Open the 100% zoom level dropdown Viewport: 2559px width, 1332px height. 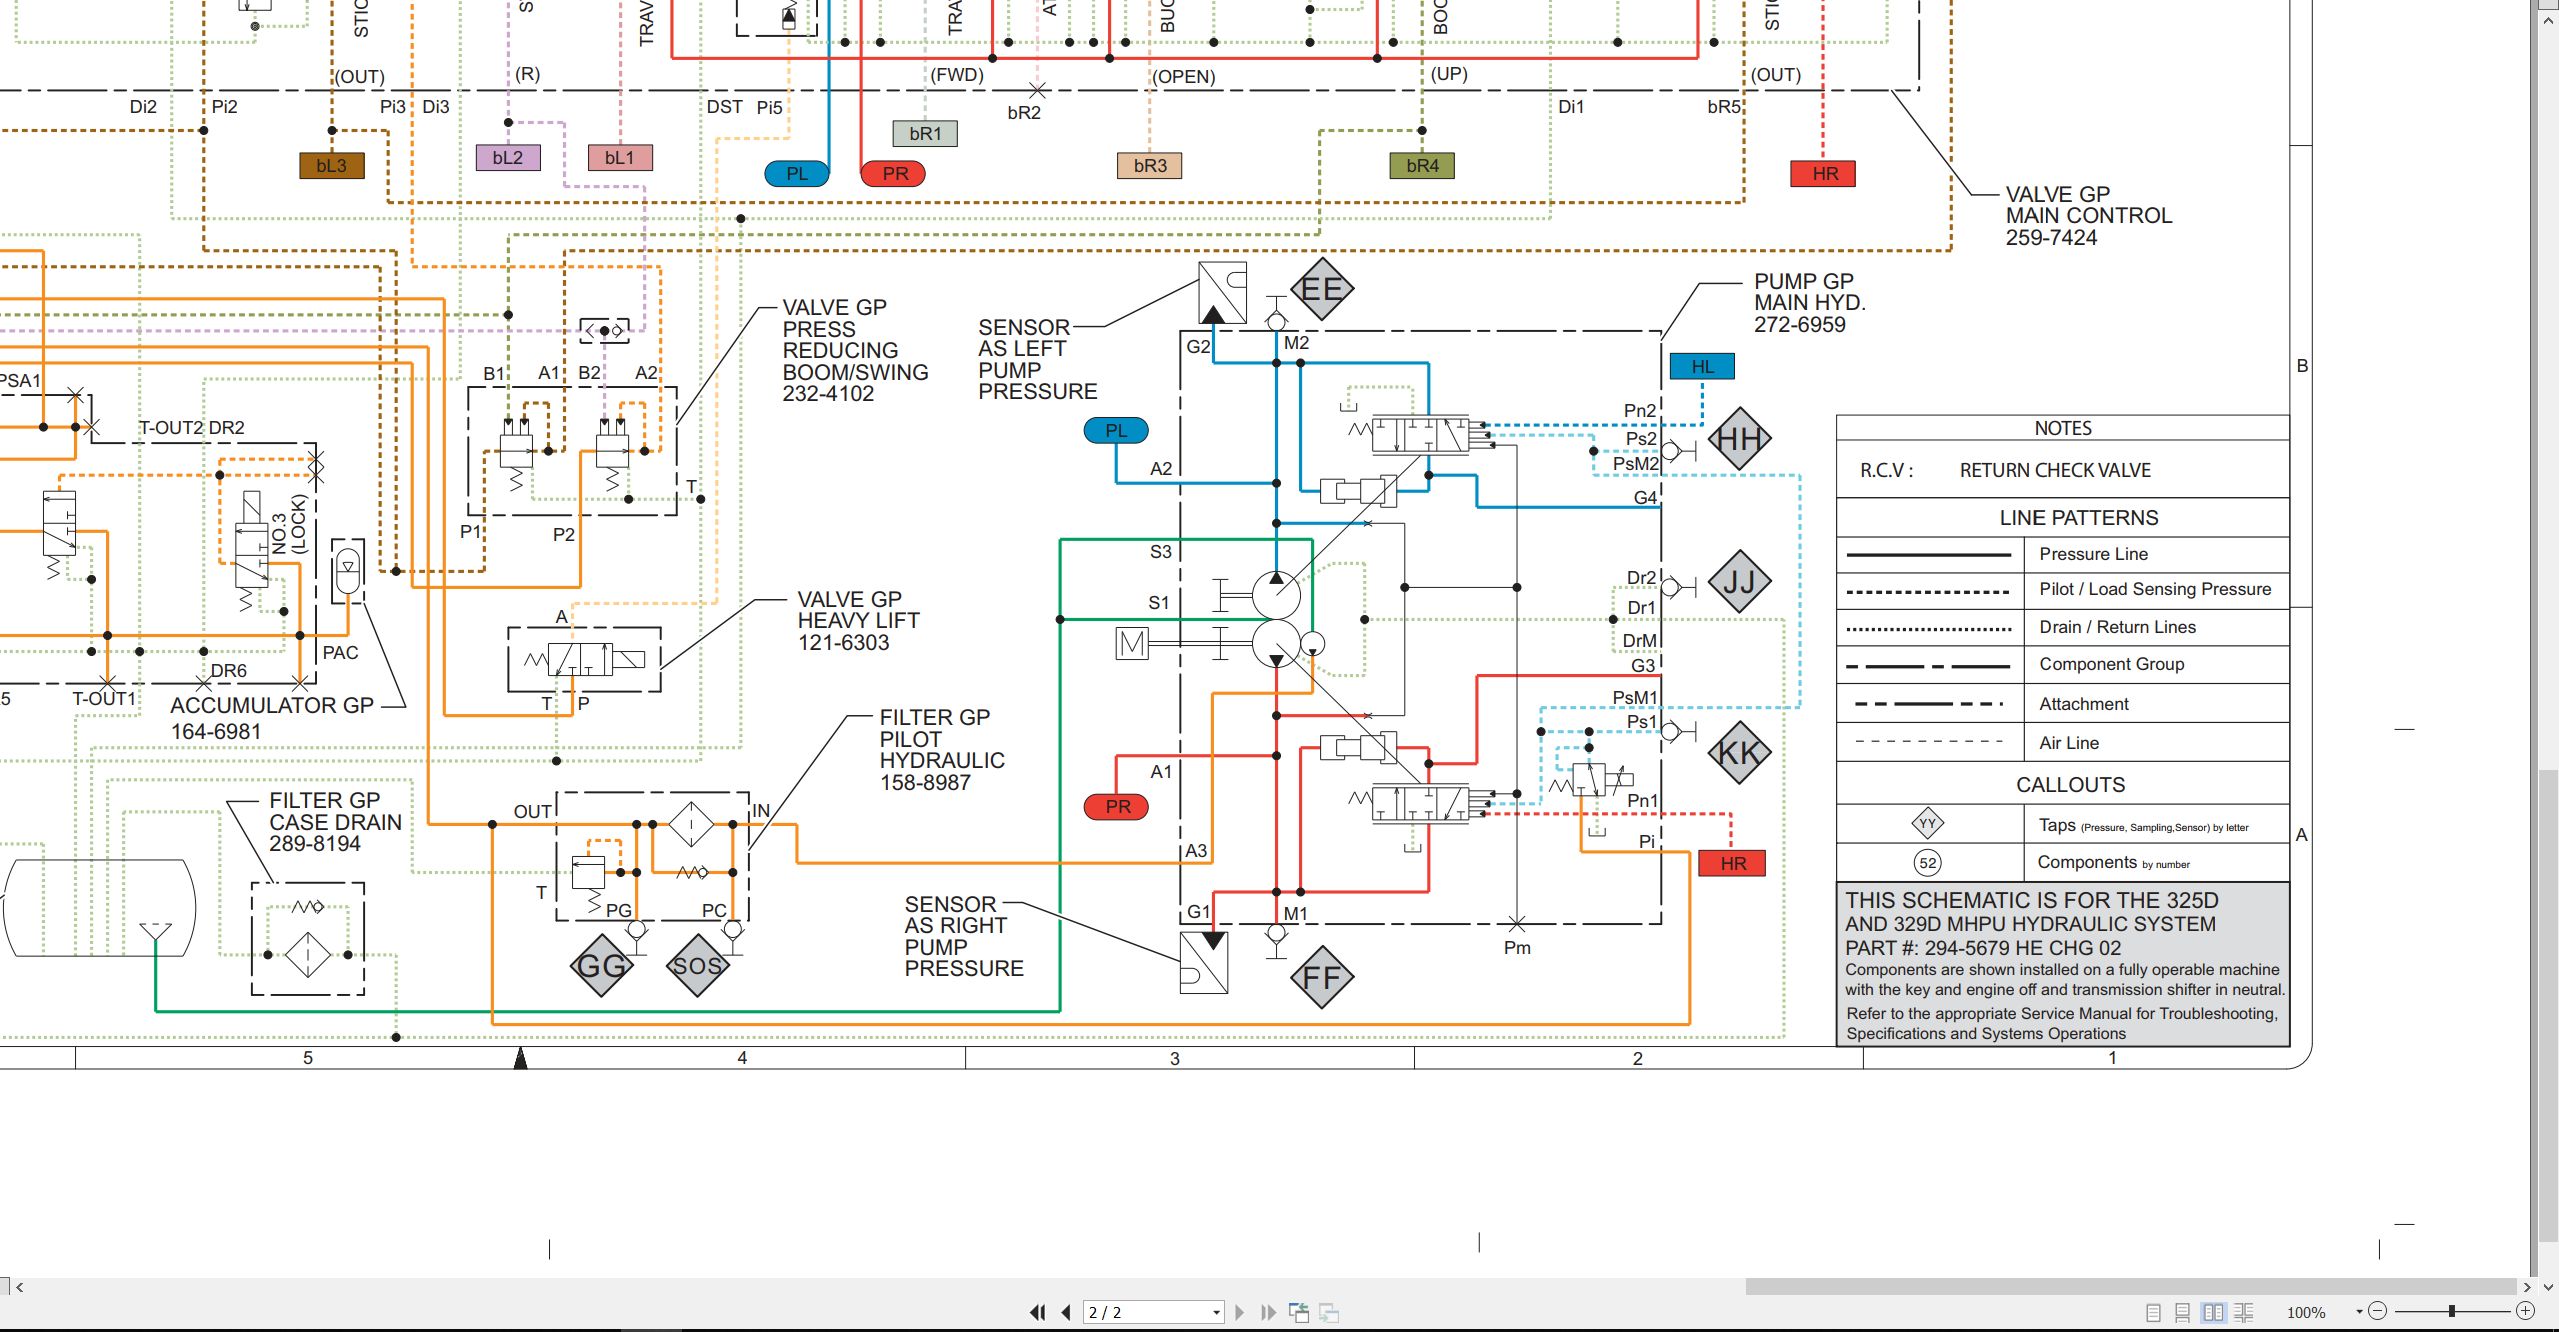2359,1312
